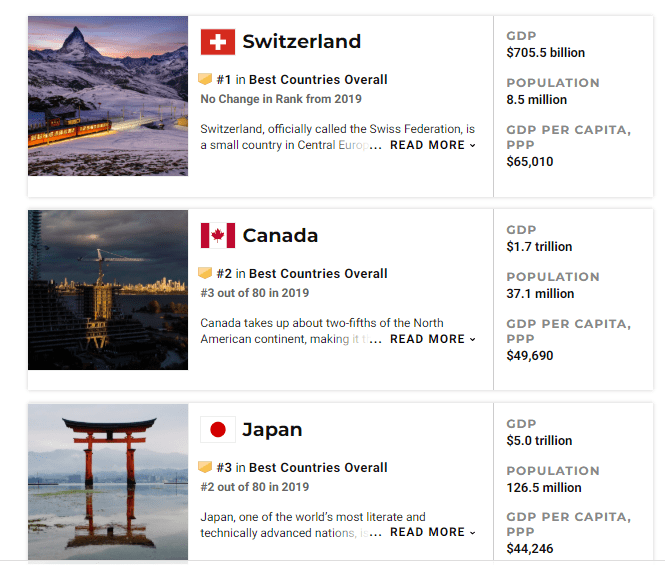The image size is (665, 565).
Task: Click the Matterhorn train photo thumbnail
Action: click(x=108, y=96)
